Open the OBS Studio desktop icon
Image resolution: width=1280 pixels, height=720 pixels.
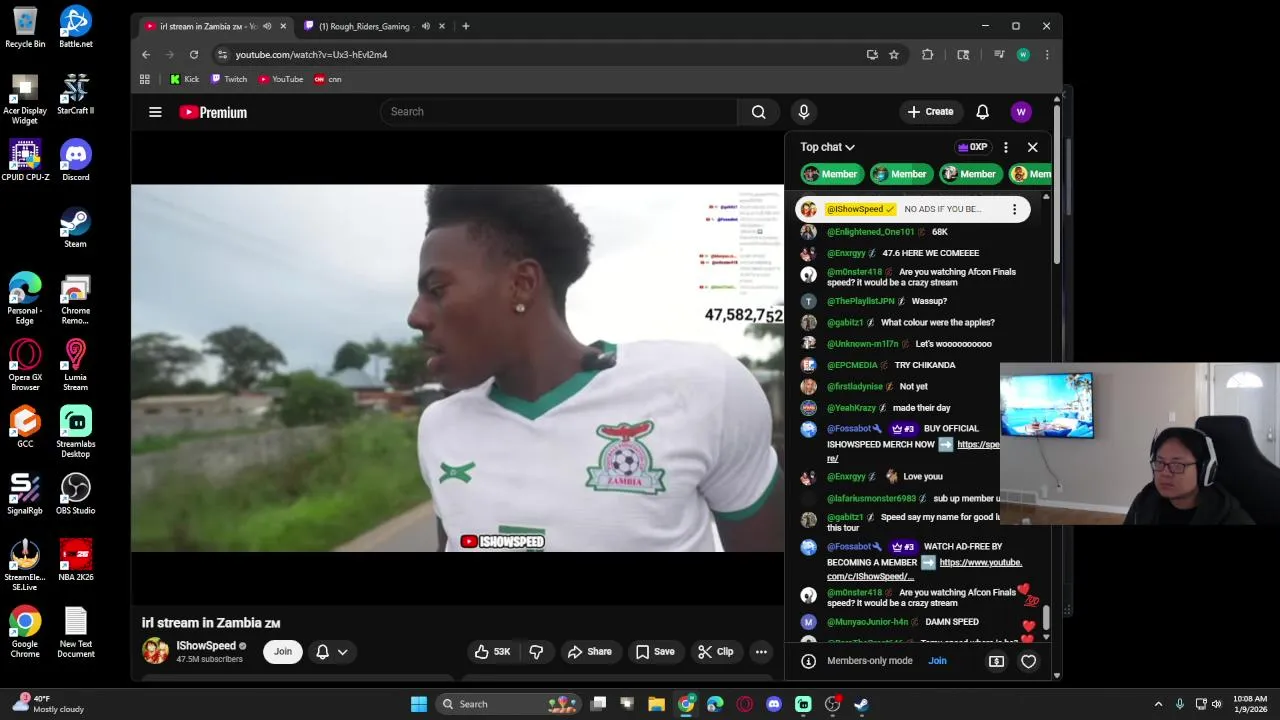click(x=75, y=494)
